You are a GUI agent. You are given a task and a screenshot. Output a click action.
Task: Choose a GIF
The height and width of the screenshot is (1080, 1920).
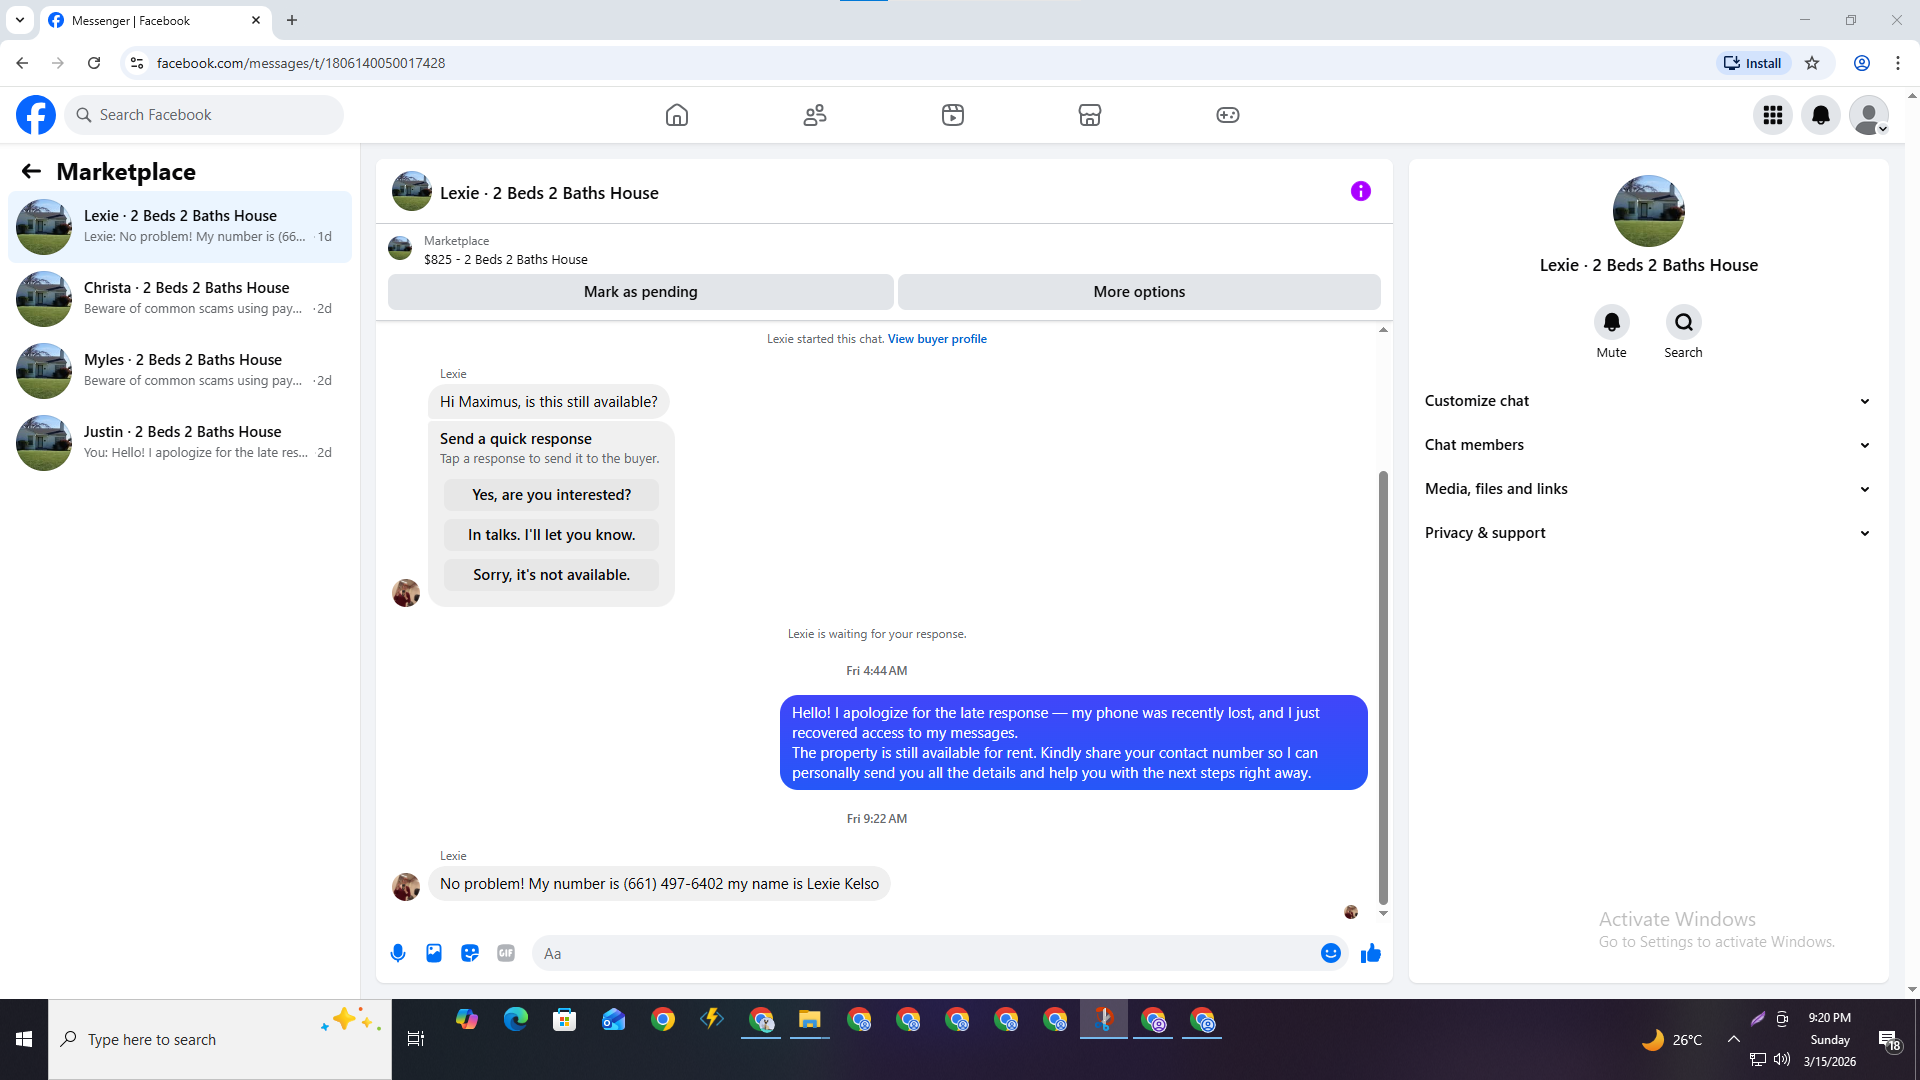[506, 953]
